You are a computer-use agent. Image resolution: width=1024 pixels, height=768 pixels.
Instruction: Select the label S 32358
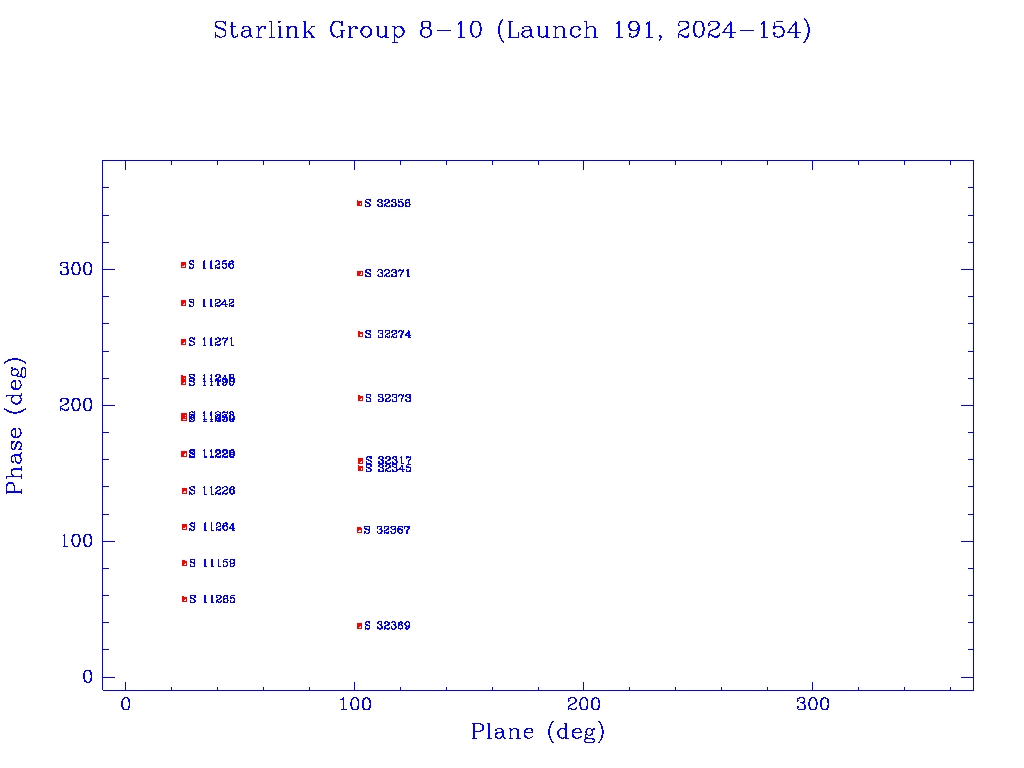[387, 203]
